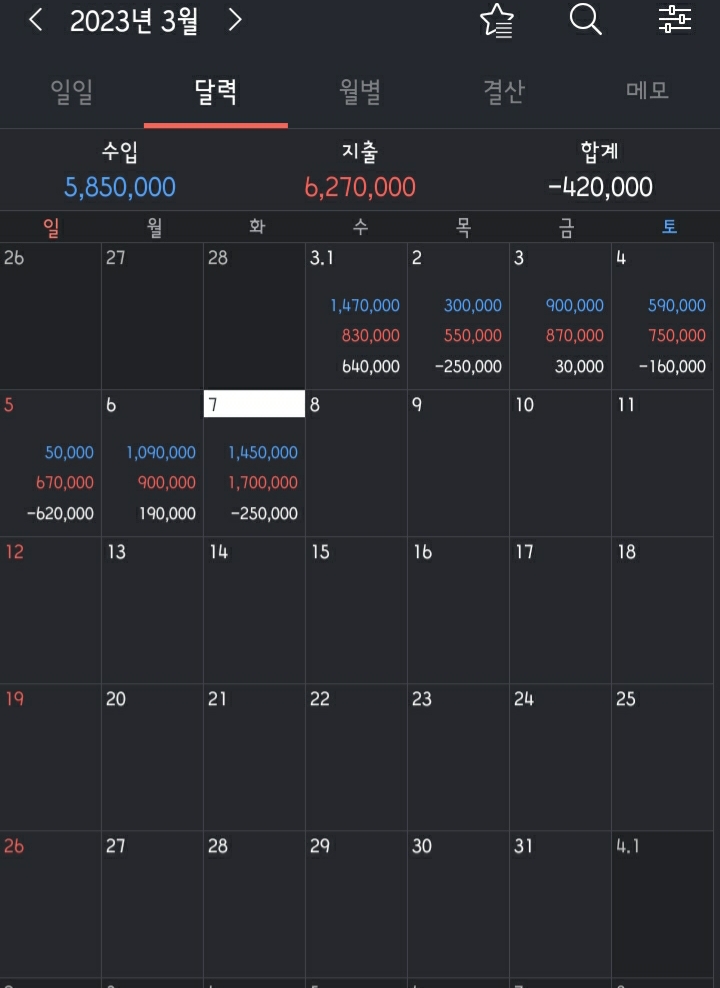
Task: Select Sunday the 5th cell
Action: (x=50, y=463)
